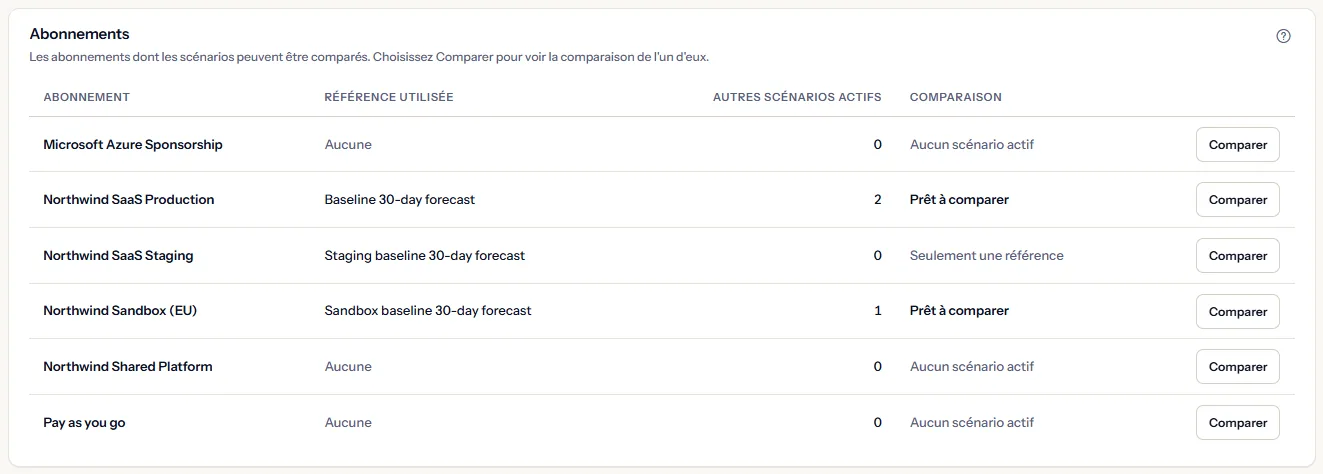Click Comparer for Northwind SaaS Staging
Screen dimensions: 1323x474
(1238, 256)
